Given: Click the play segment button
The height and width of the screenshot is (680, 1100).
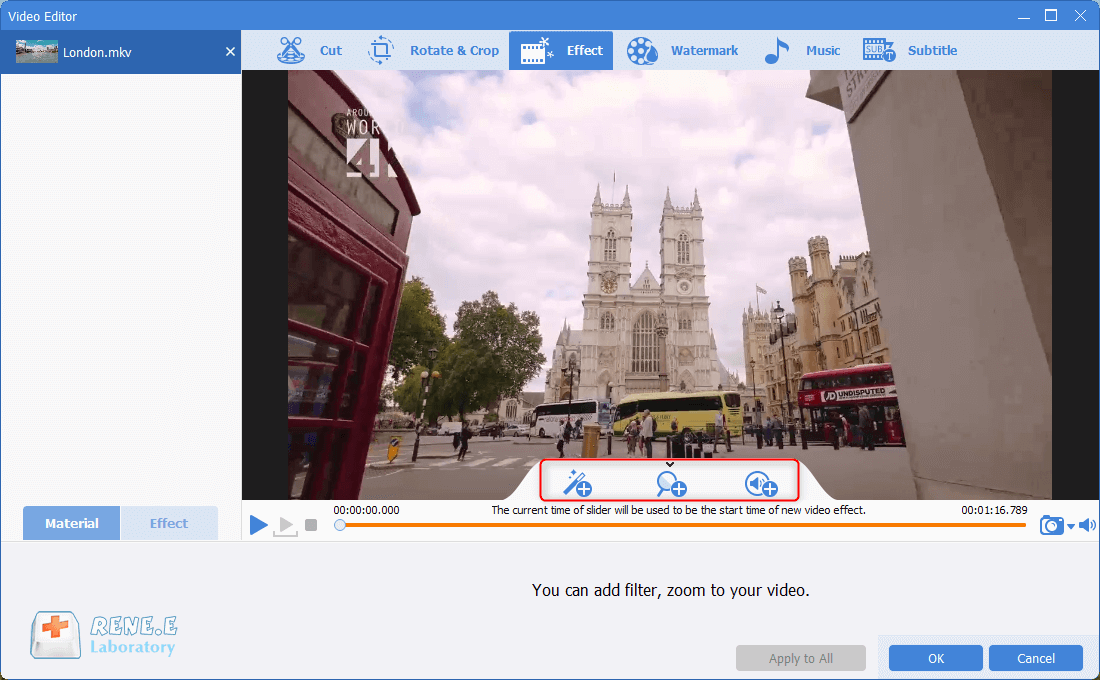Looking at the screenshot, I should (x=286, y=526).
